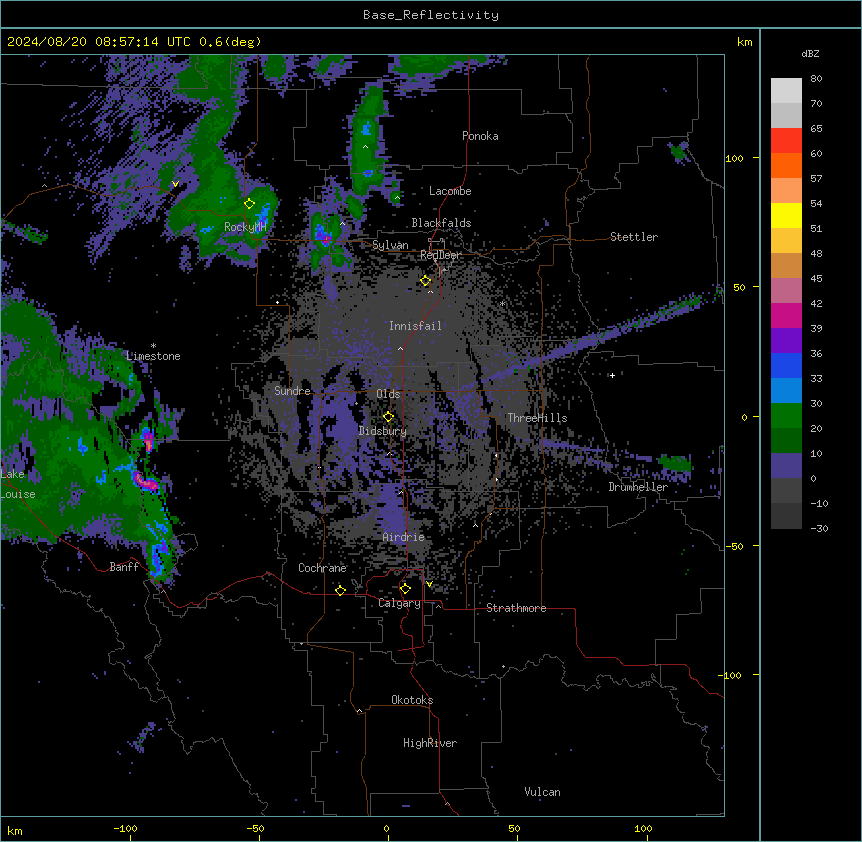Select the magenta 42-39 dBZ swatch
862x842 pixels.
pos(786,315)
